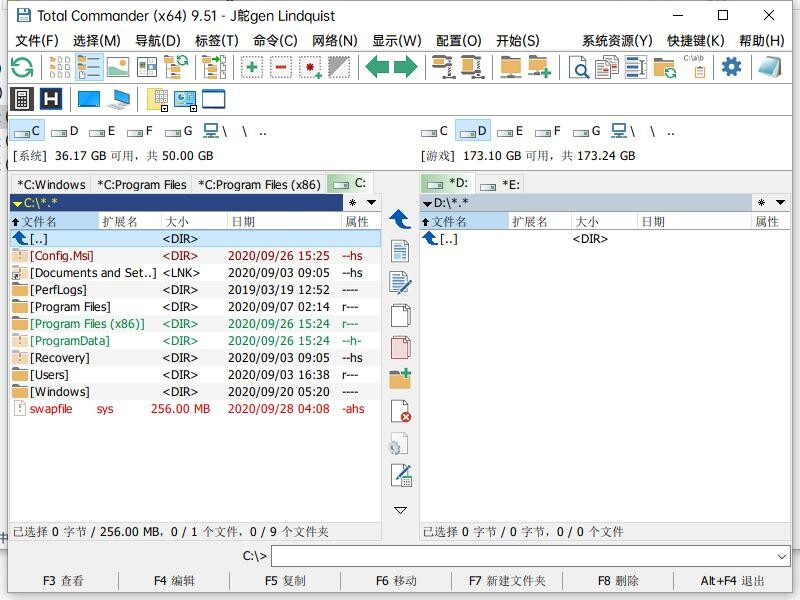Select drive F in the right drive bar
This screenshot has width=800, height=600.
click(x=547, y=132)
